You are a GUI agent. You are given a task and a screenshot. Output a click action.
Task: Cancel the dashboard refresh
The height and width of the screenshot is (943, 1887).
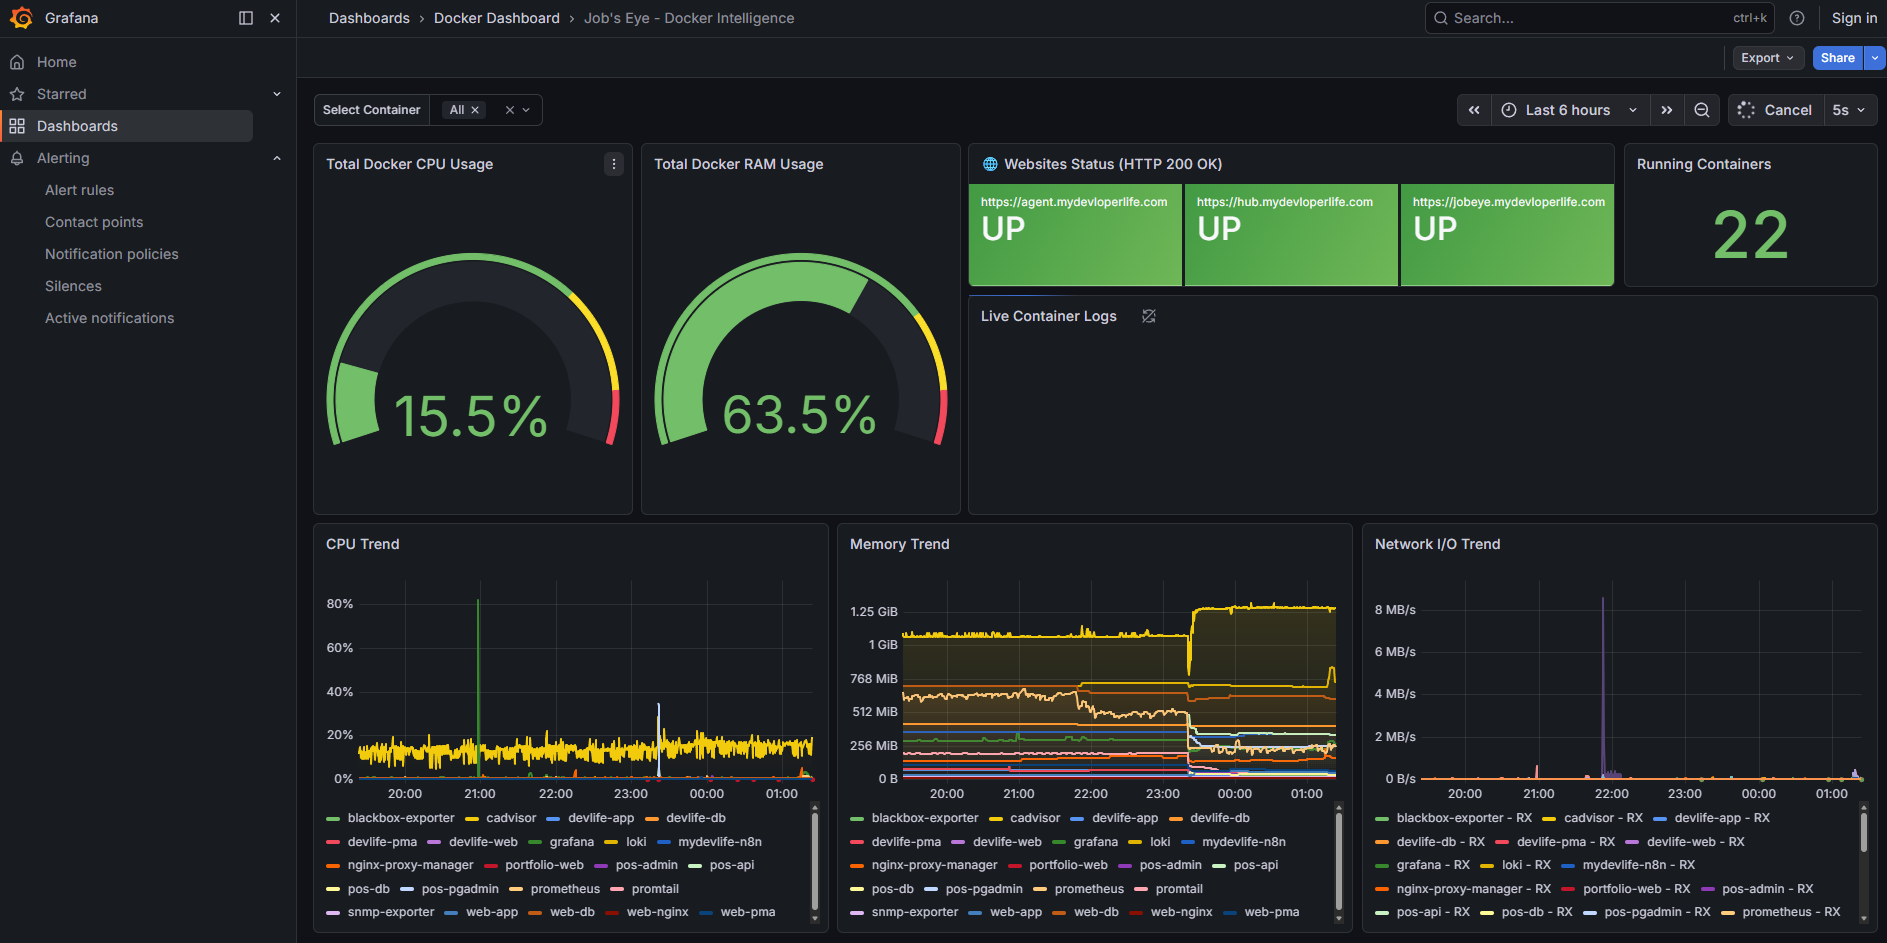(x=1775, y=110)
